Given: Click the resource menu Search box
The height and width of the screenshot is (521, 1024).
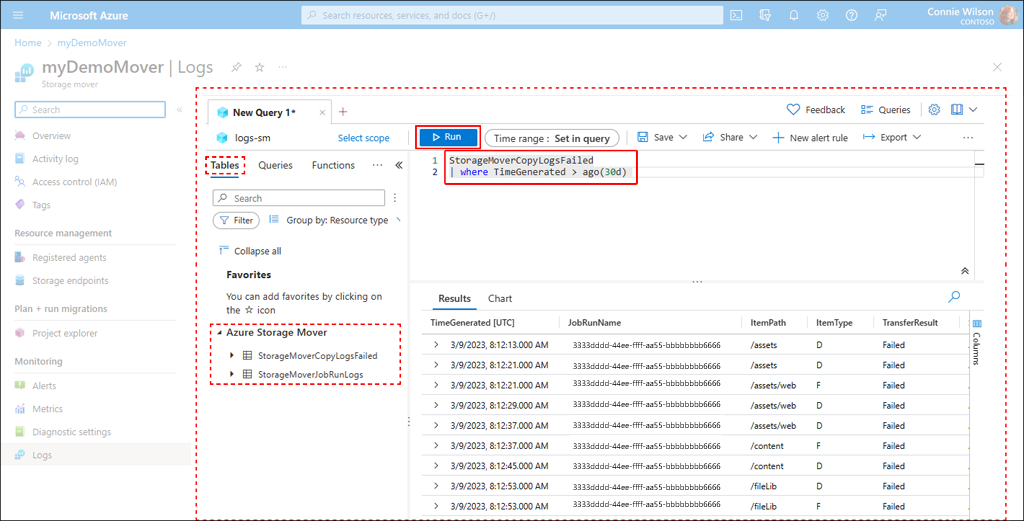Looking at the screenshot, I should (x=90, y=110).
